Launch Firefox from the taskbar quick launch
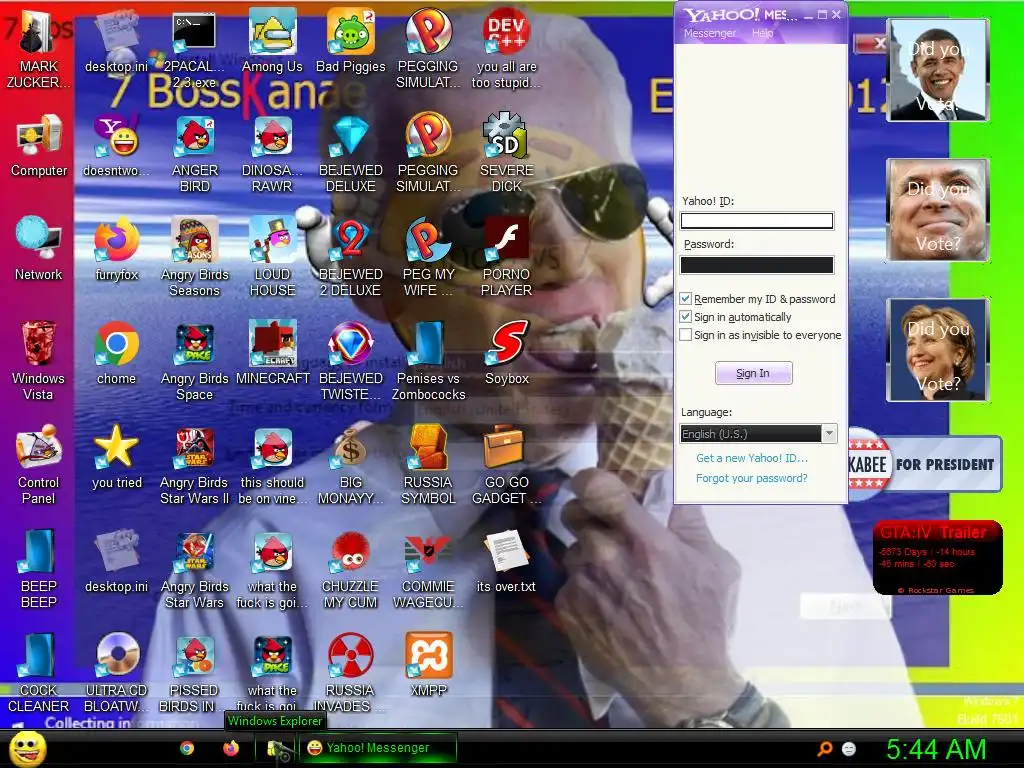Screen dimensions: 1024x768 click(x=231, y=748)
